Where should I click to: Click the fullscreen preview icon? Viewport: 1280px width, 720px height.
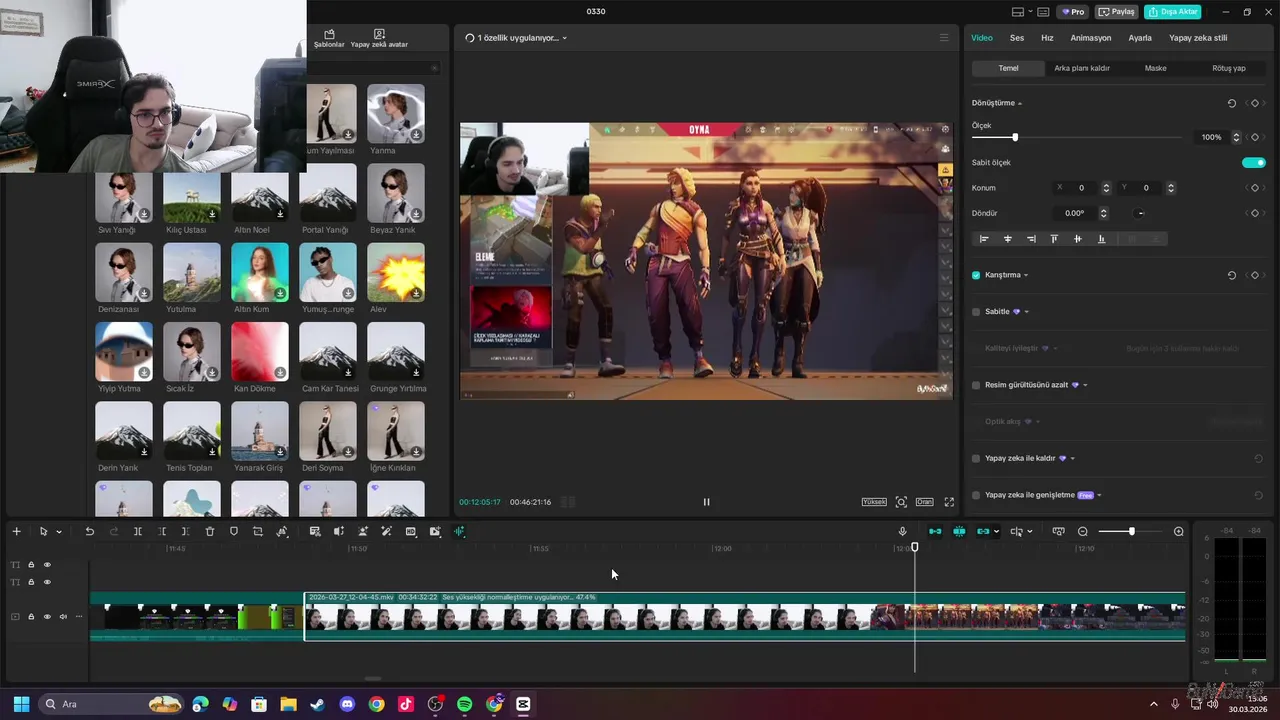coord(949,502)
